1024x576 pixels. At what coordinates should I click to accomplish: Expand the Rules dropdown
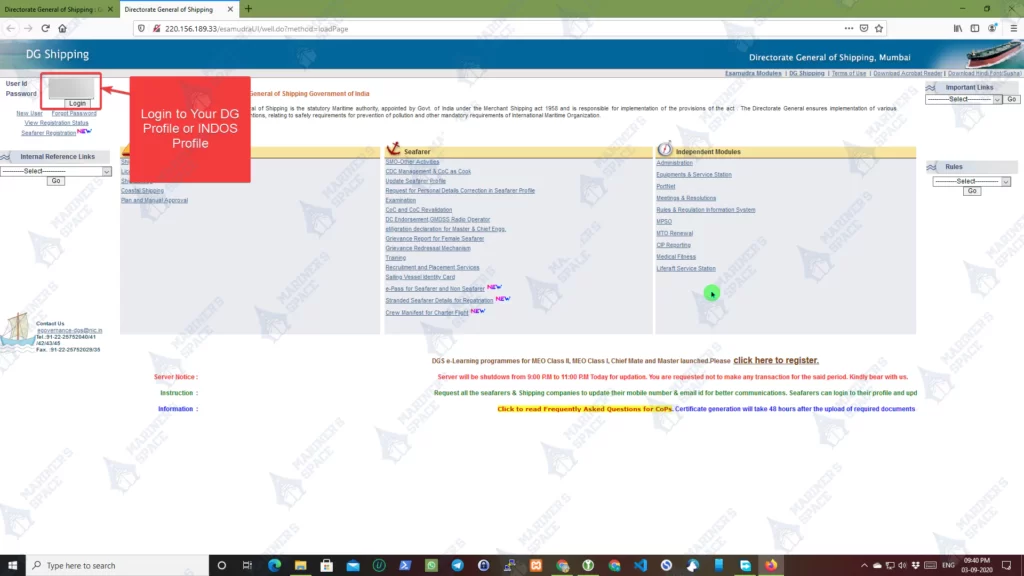coord(971,182)
